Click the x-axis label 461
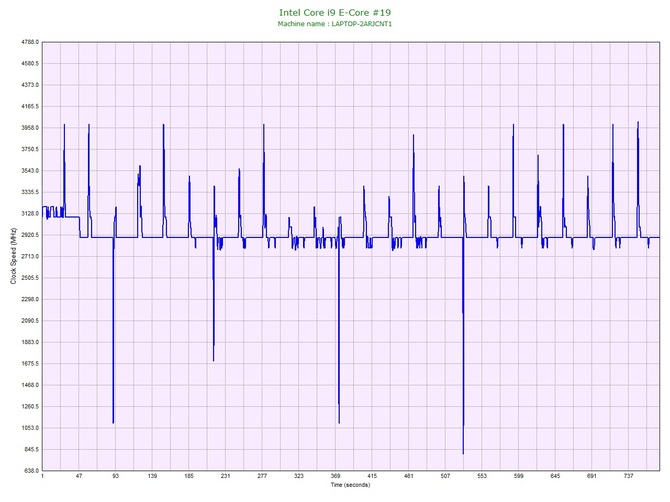Screen dimensions: 670x502 (409, 476)
